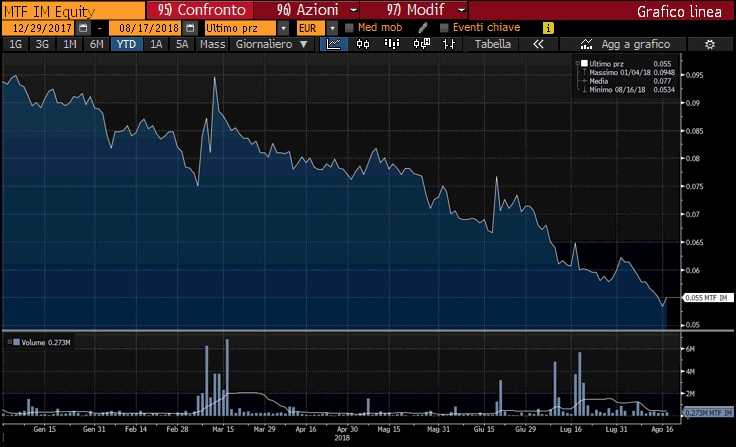Switch to candlestick chart icon

(363, 44)
